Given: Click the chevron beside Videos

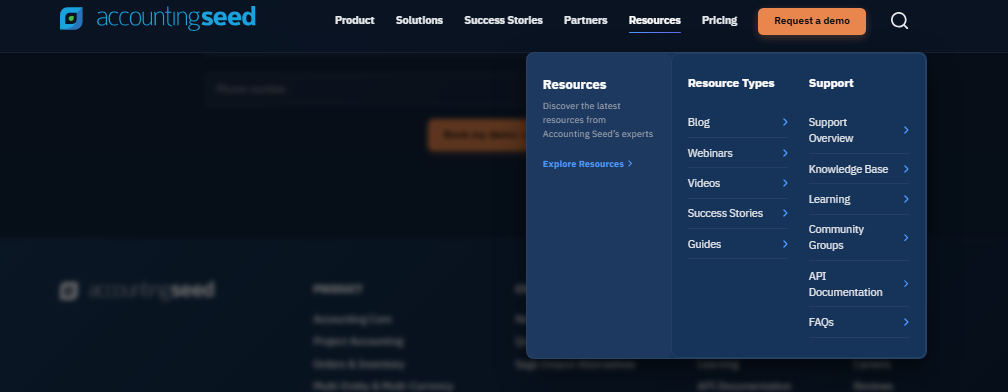Looking at the screenshot, I should coord(785,183).
